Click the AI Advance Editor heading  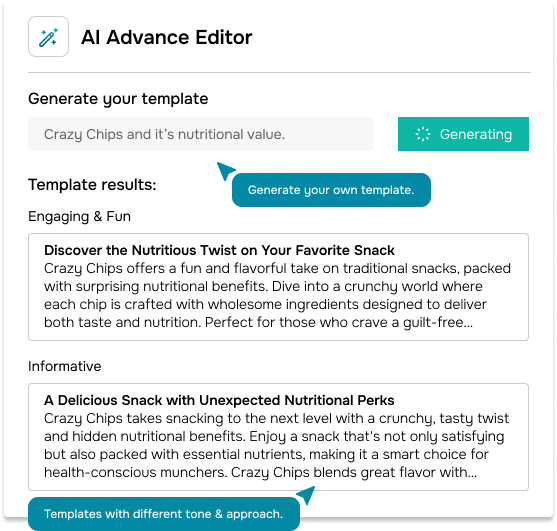click(167, 37)
